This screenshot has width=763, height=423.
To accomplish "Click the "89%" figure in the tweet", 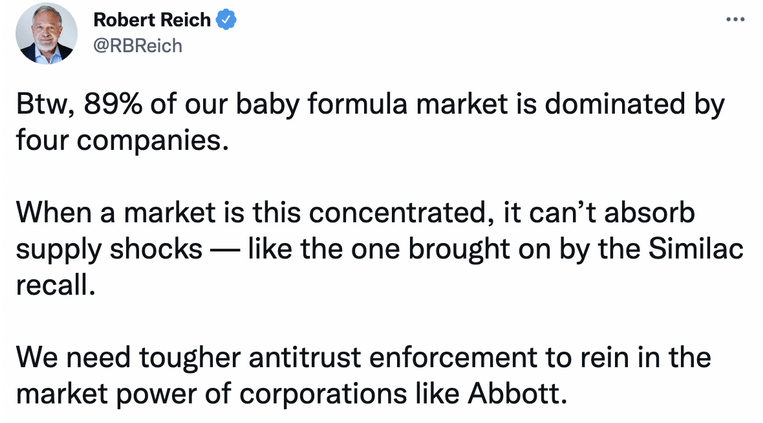I will (113, 104).
